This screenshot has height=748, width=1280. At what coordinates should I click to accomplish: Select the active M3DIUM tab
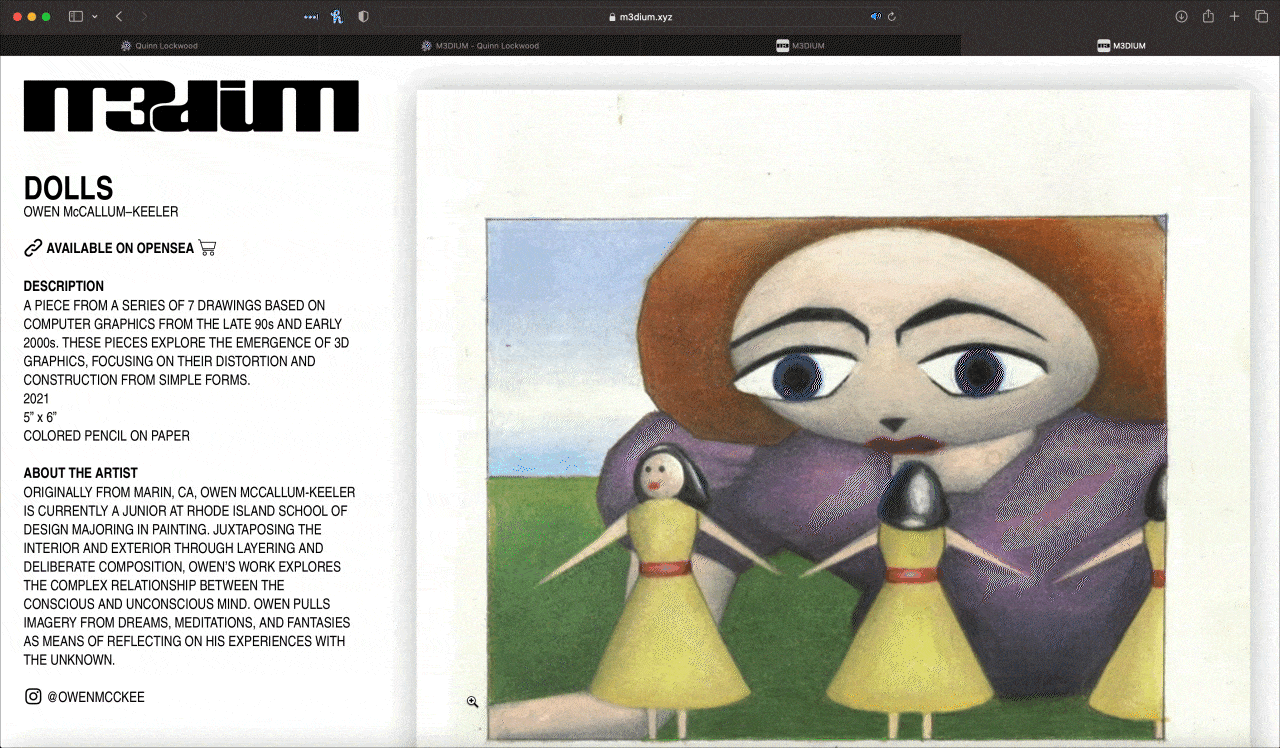coord(1120,45)
